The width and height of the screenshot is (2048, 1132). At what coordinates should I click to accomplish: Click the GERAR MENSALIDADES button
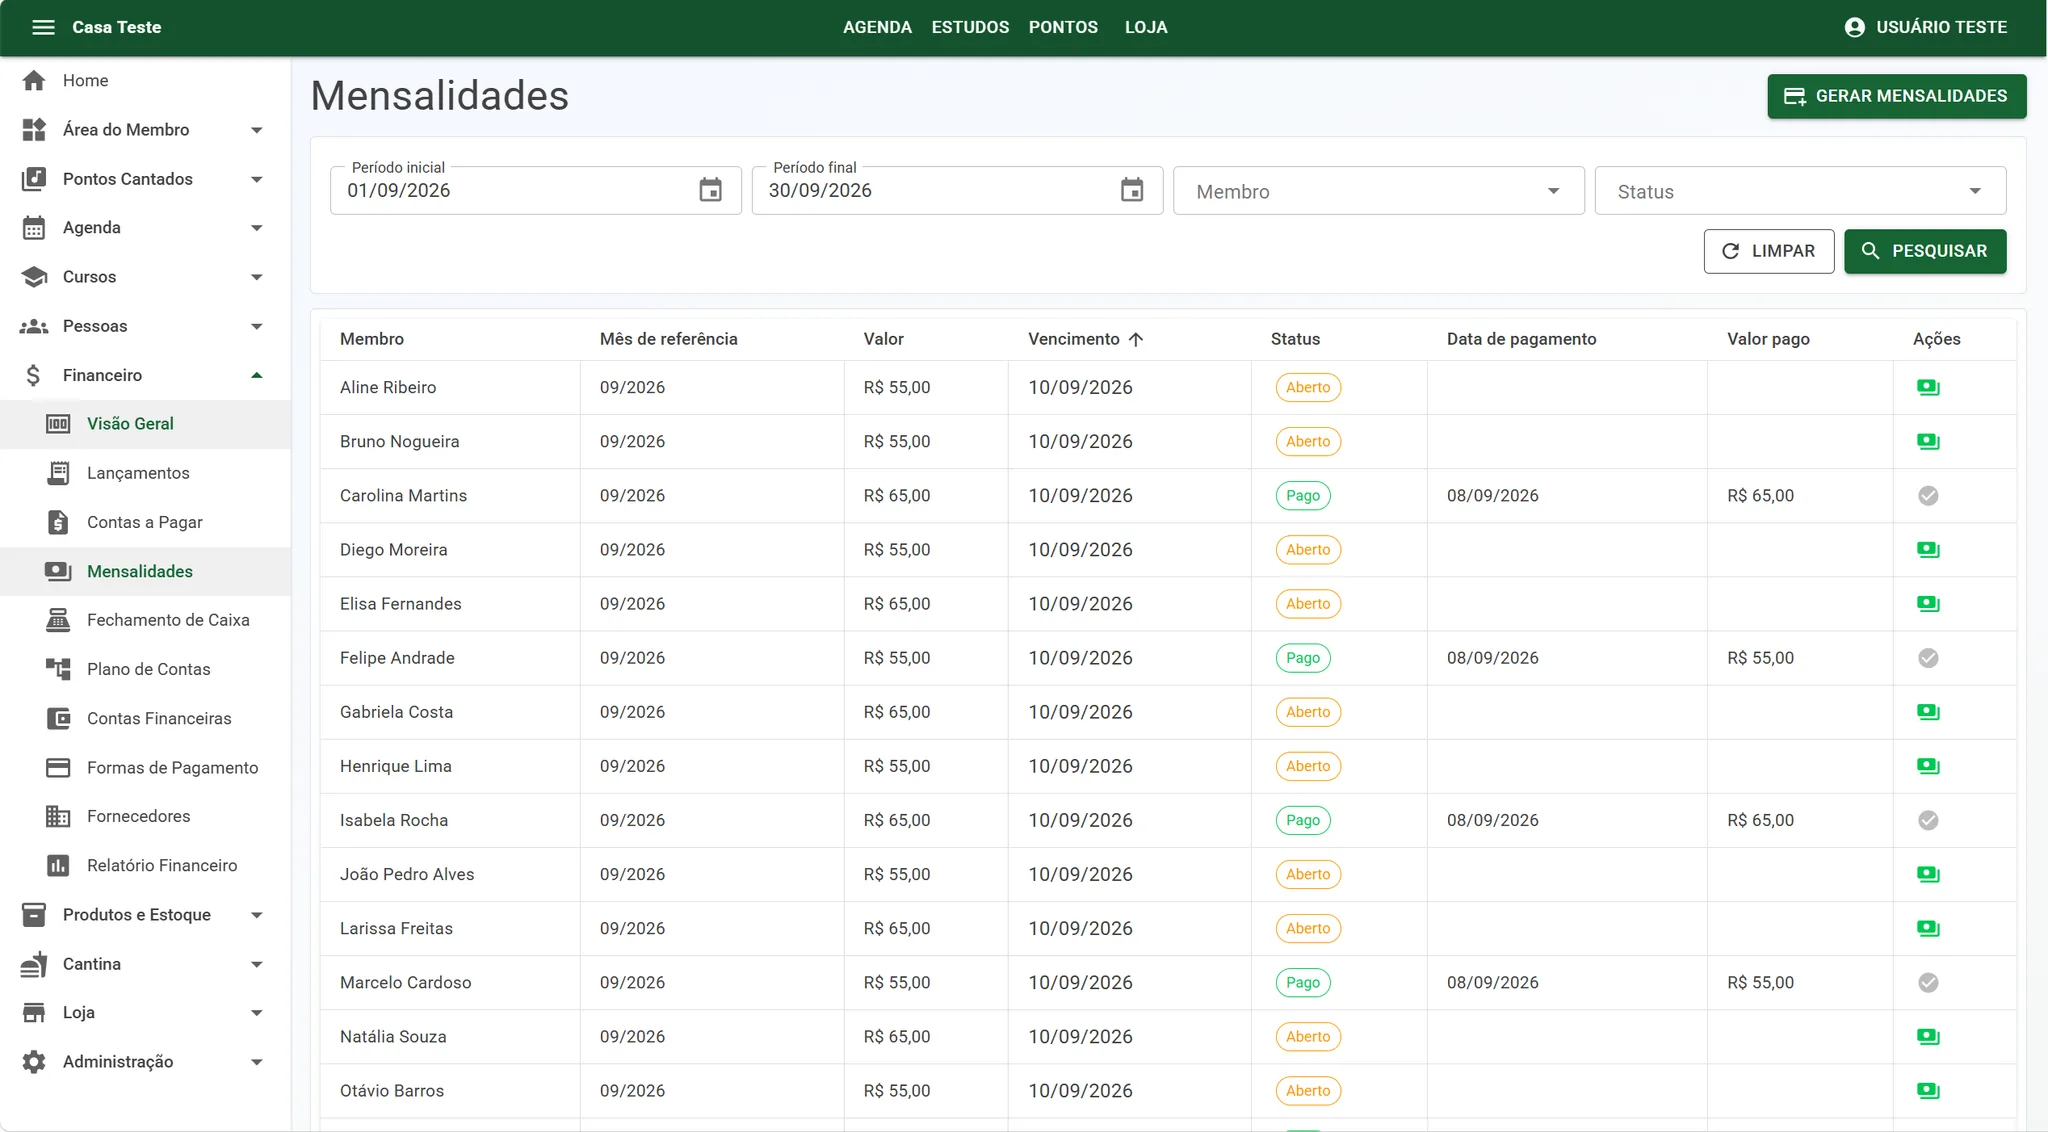click(1896, 96)
